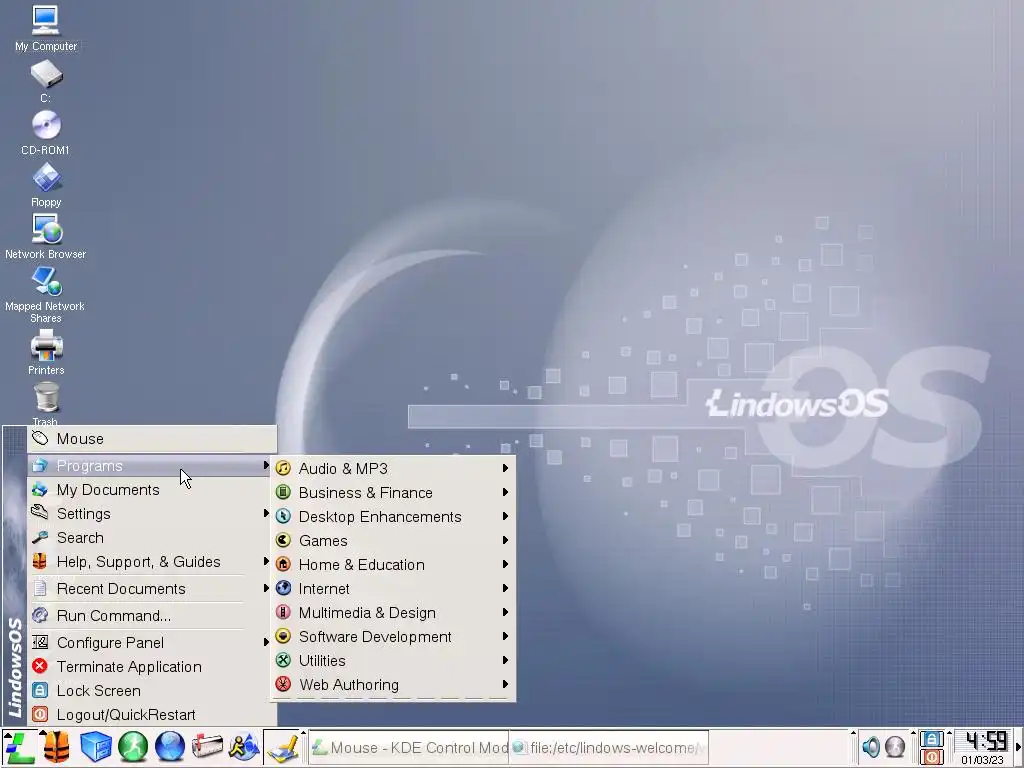Expand Software Development submenu arrow
The image size is (1024, 768).
(x=505, y=636)
